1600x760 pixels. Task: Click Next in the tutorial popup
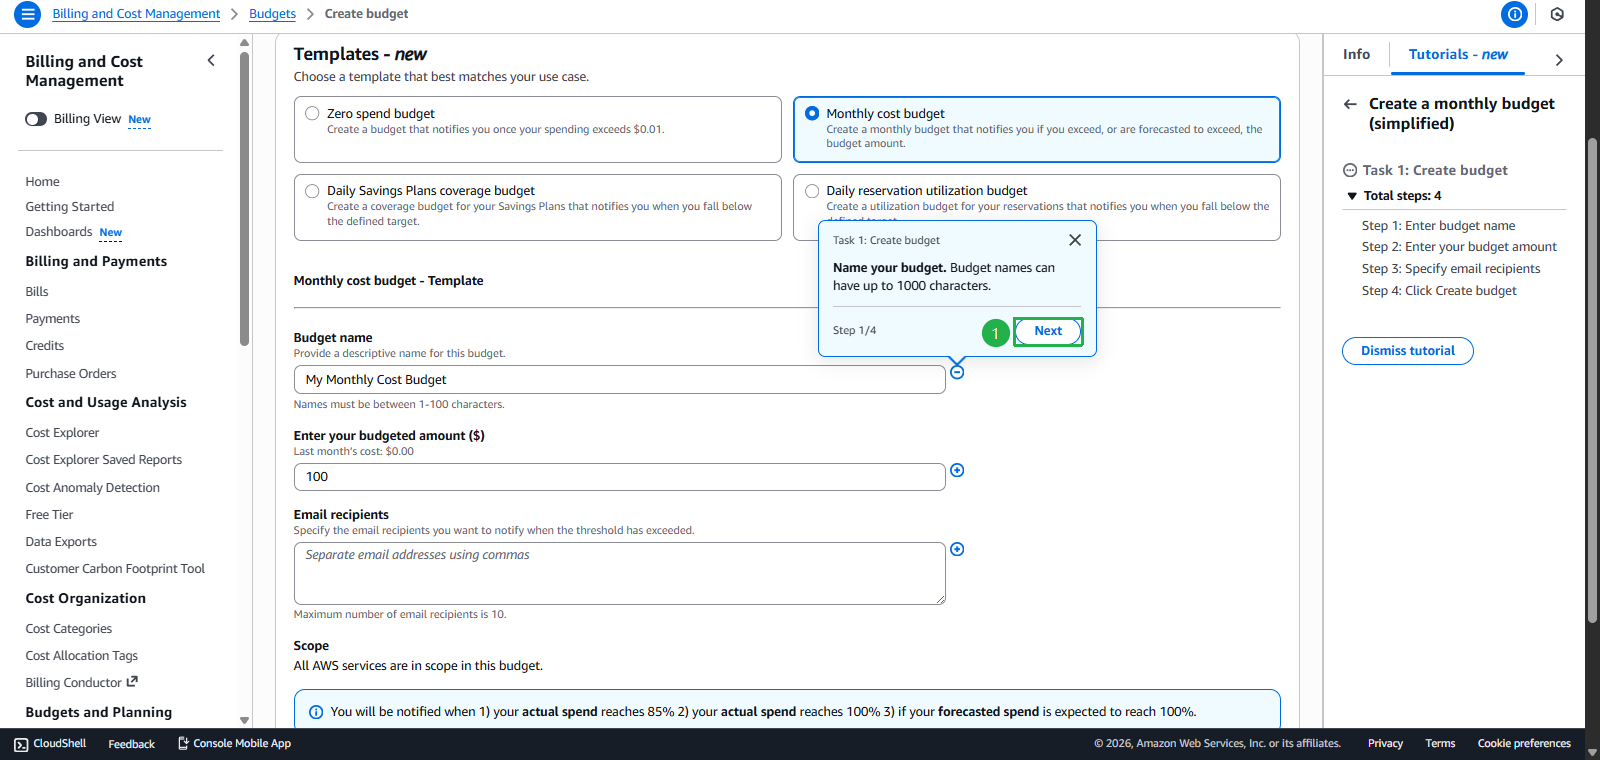coord(1047,331)
